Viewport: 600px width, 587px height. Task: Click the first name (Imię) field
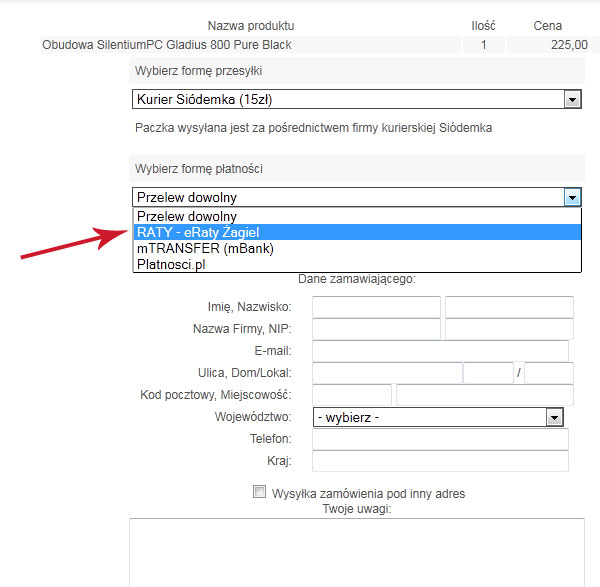(x=376, y=307)
